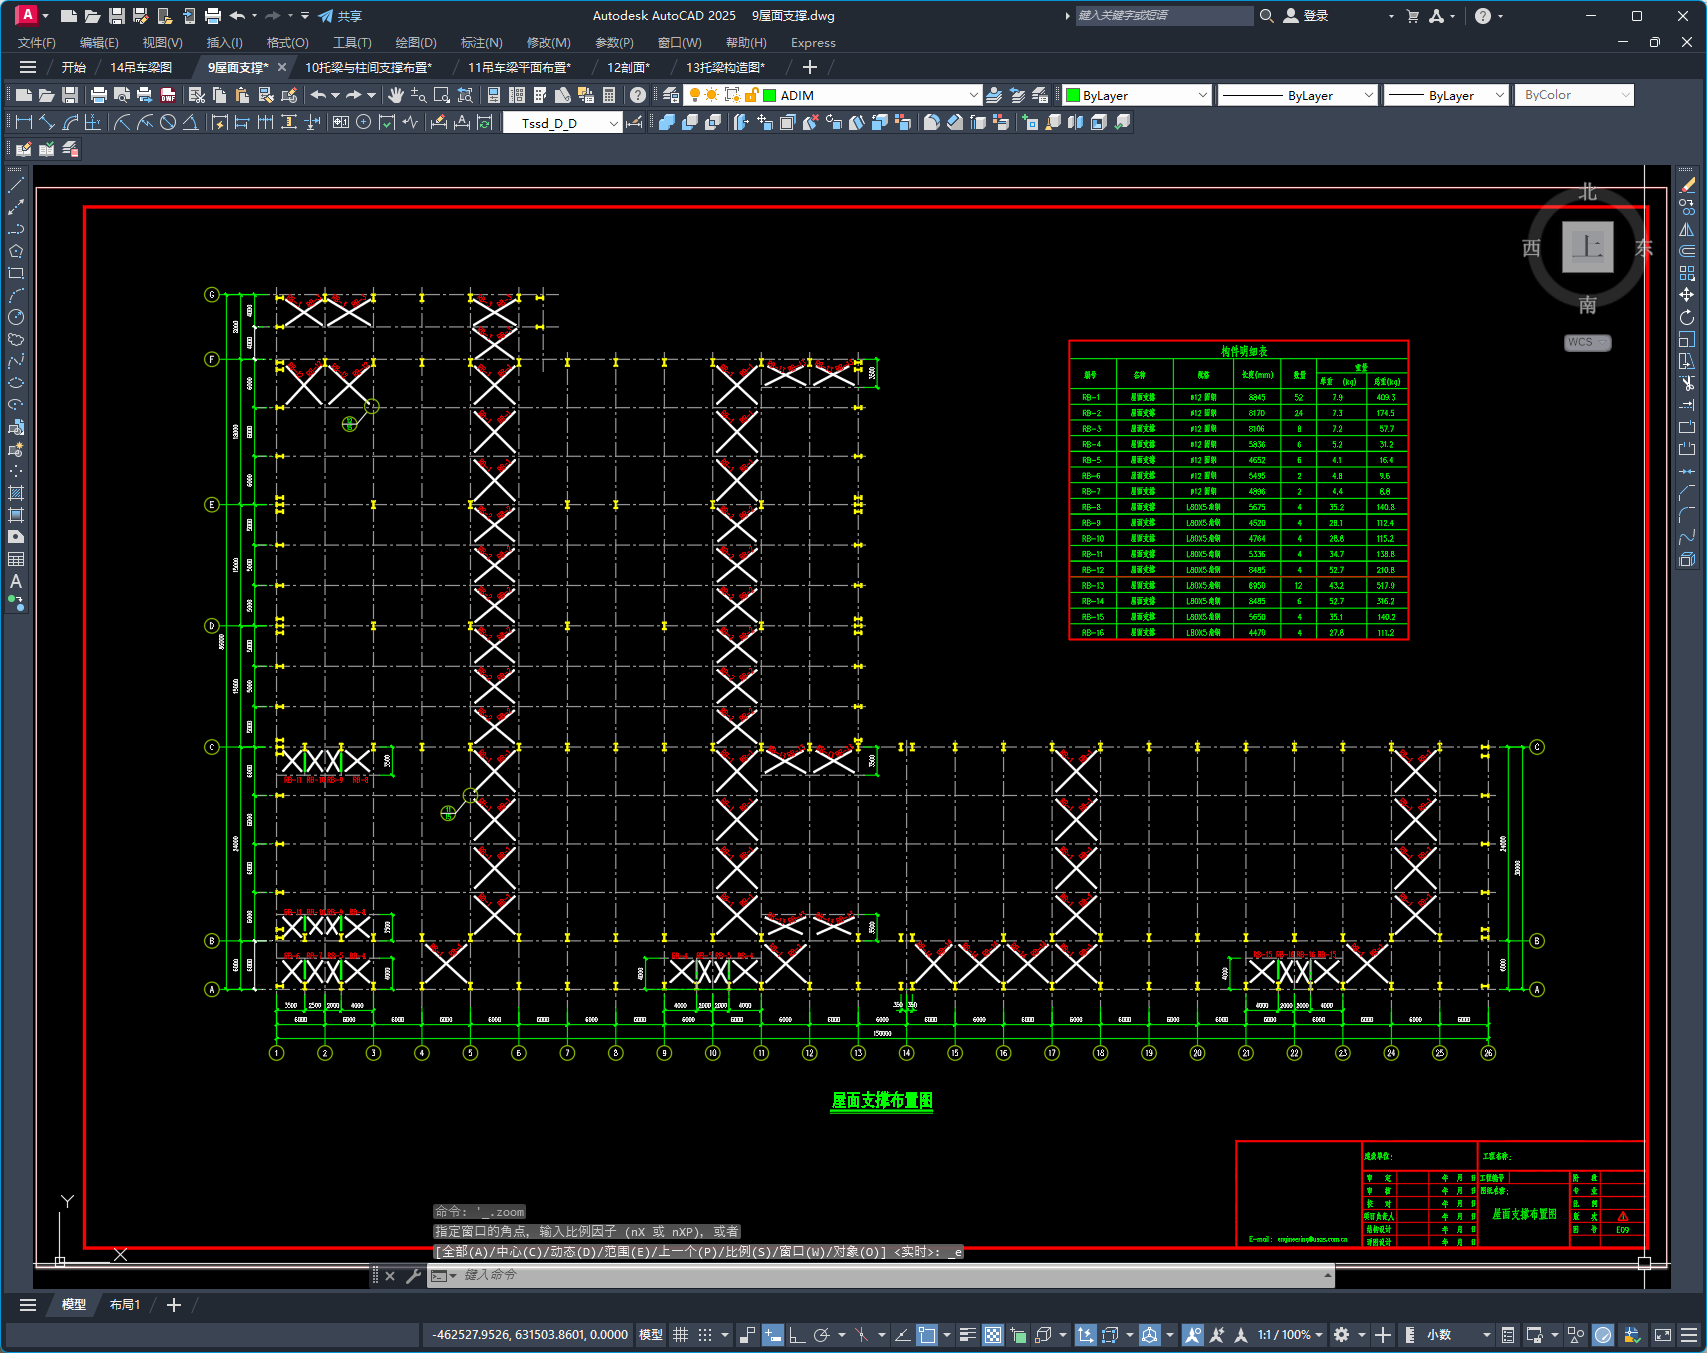Open the ByLayer linetype dropdown
Viewport: 1707px width, 1353px height.
1369,95
